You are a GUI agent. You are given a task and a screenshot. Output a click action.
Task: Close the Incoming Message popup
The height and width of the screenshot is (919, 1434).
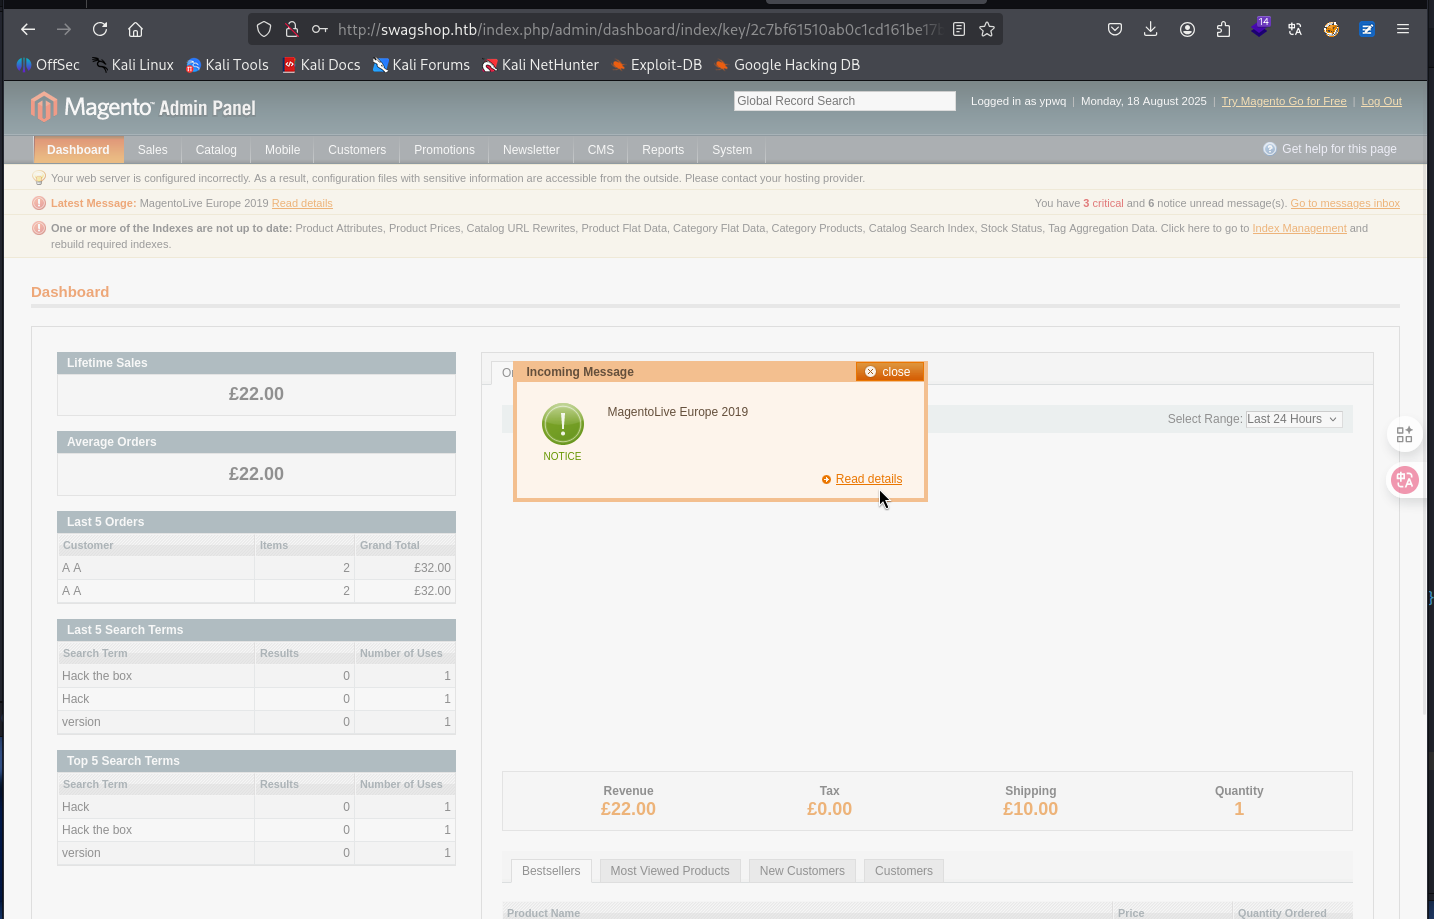(888, 371)
